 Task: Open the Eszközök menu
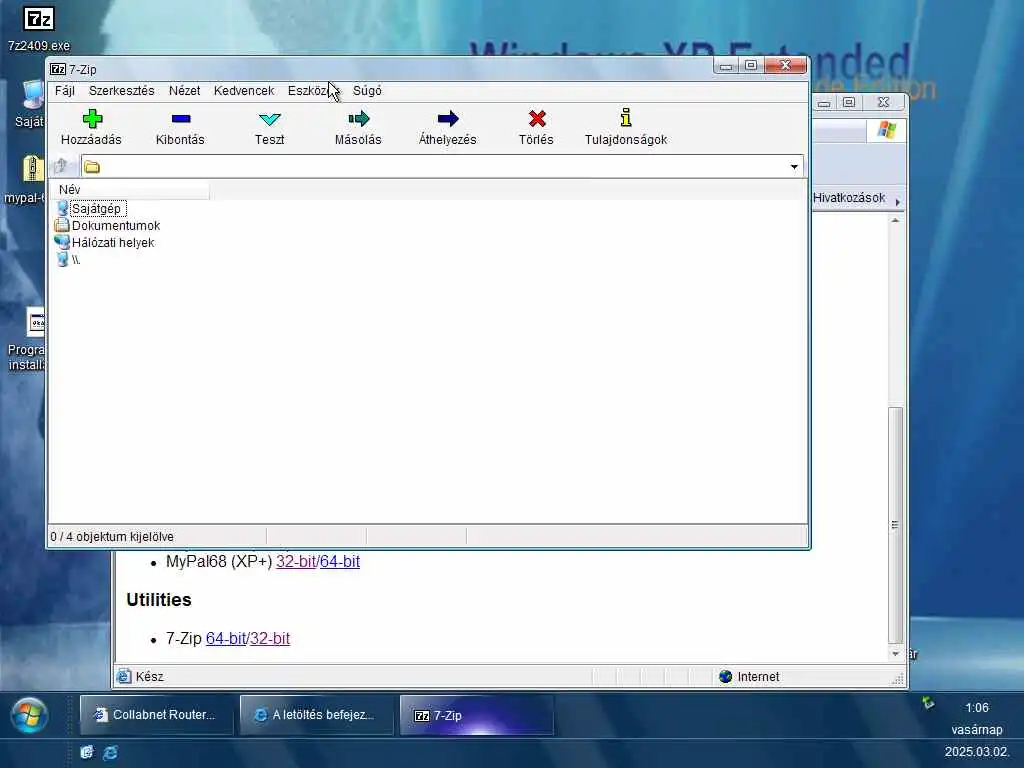coord(313,91)
